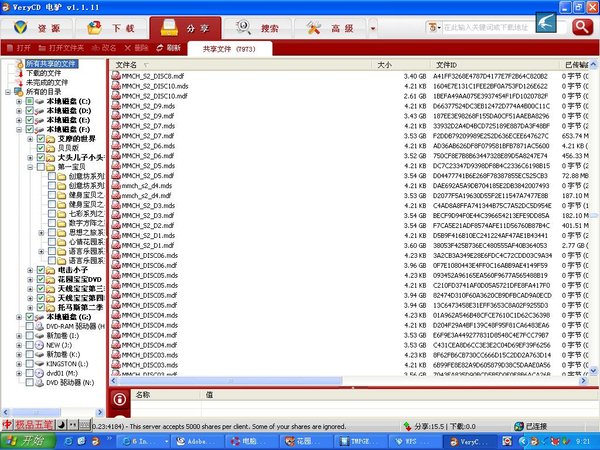Viewport: 600px width, 450px height.
Task: Click the red search magnifier button
Action: 582,27
